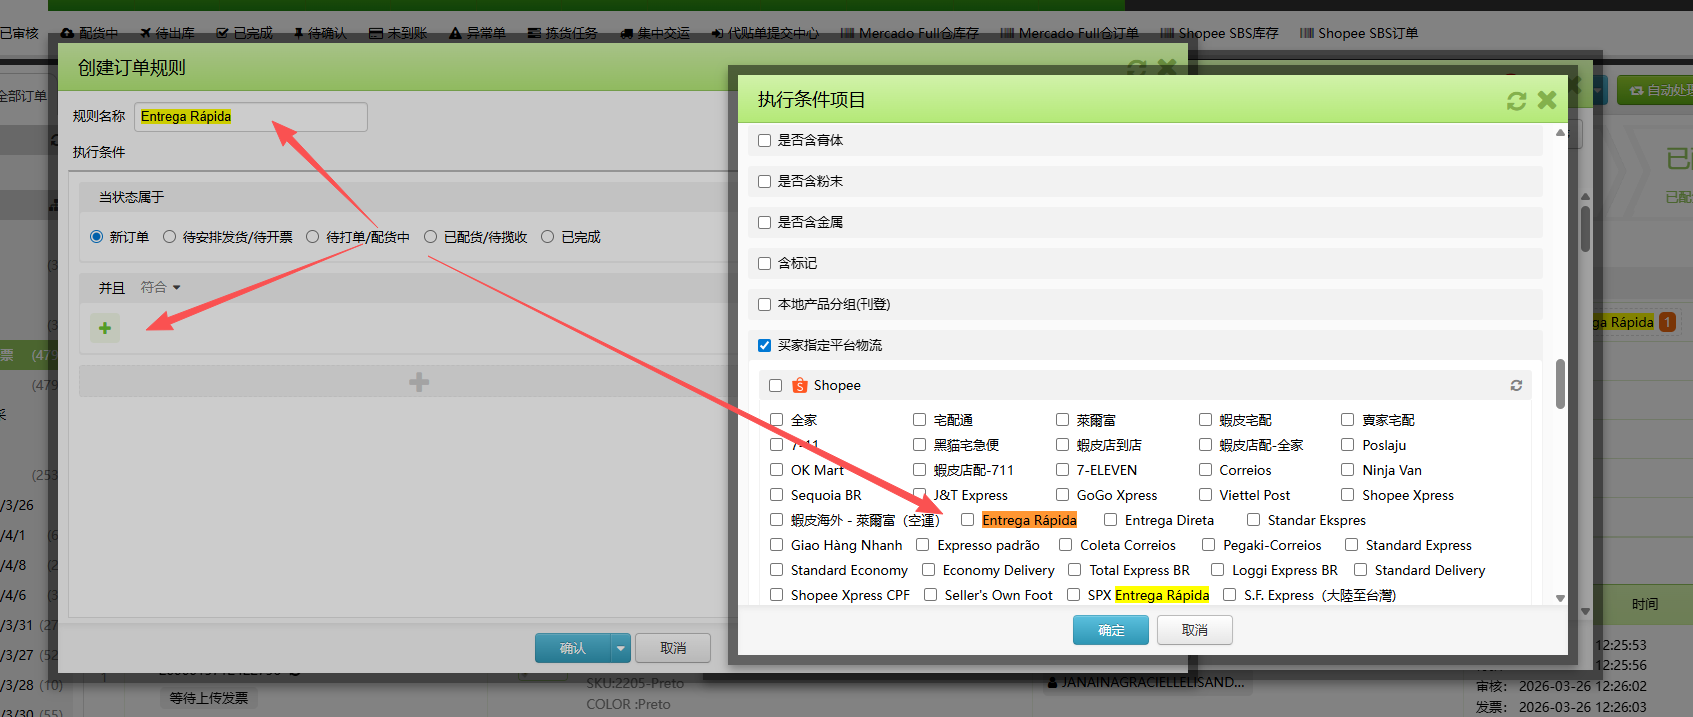
Task: Uncheck 买家指定平台物流 checkbox
Action: [x=765, y=346]
